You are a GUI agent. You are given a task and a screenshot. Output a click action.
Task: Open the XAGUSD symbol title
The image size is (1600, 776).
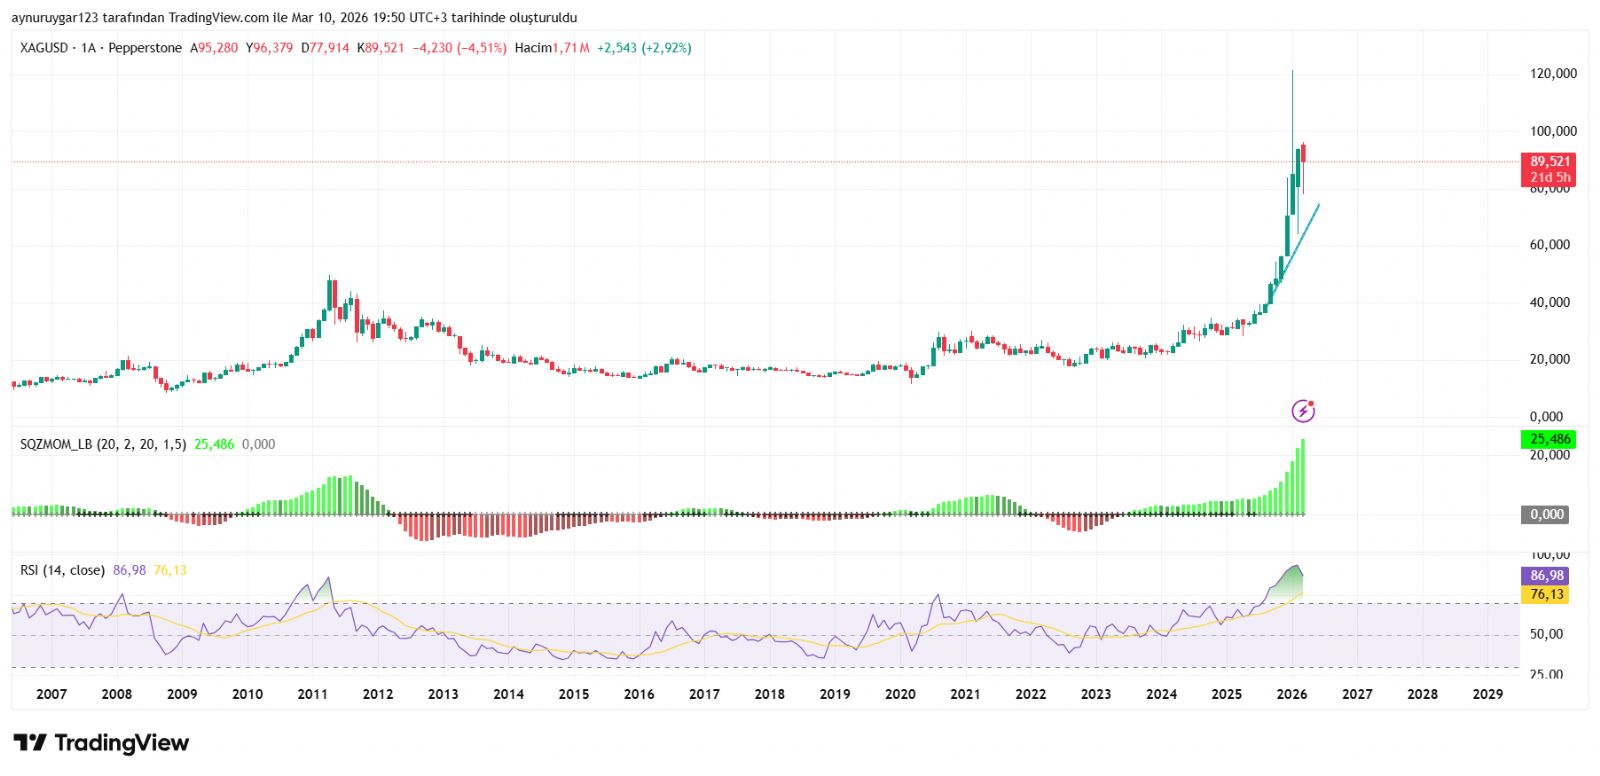(x=44, y=48)
